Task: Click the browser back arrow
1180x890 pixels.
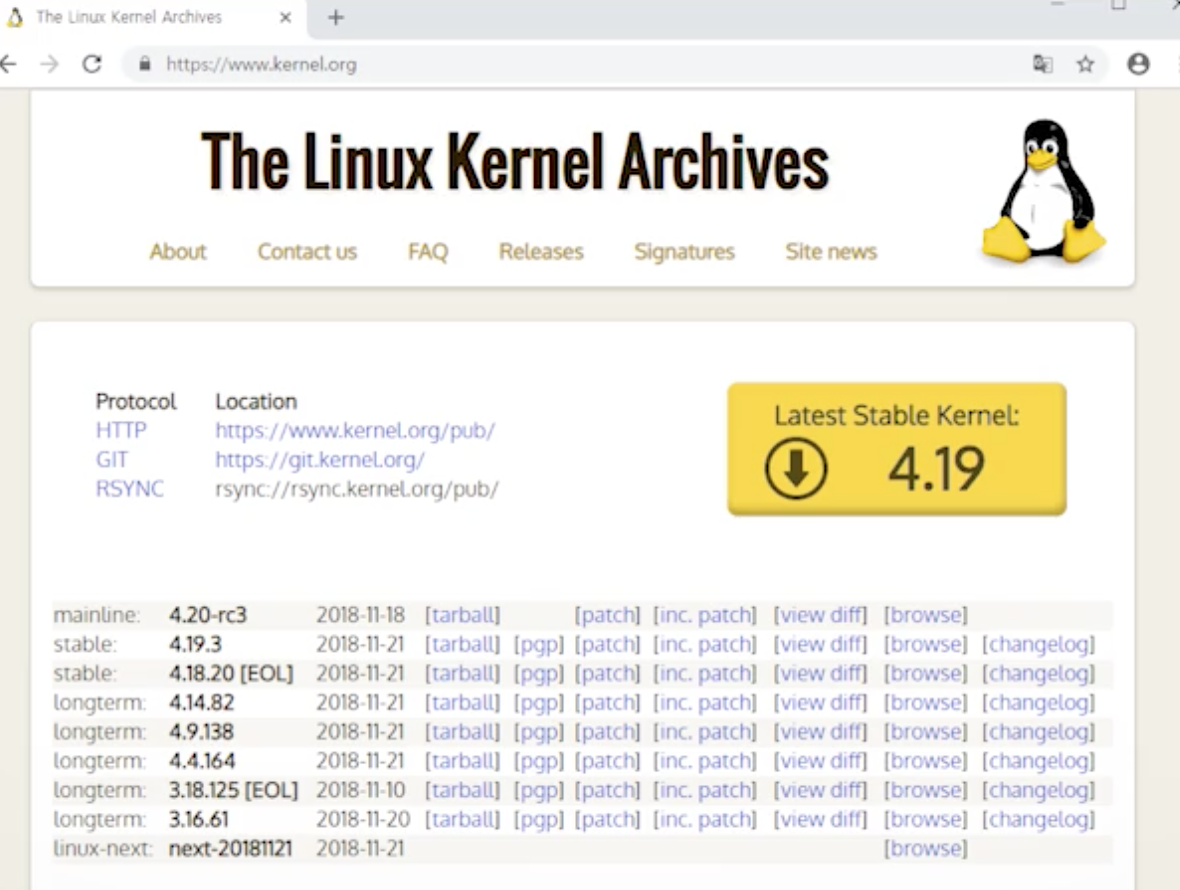Action: (8, 65)
